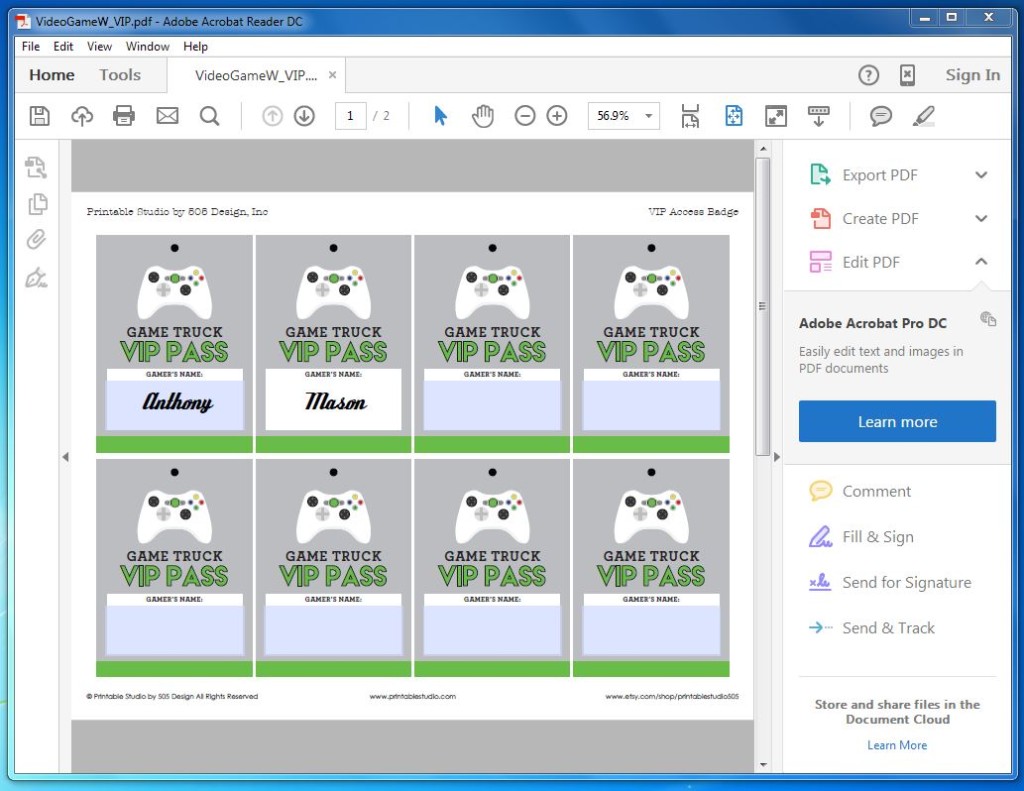Expand the Export PDF section
This screenshot has height=791, width=1024.
[x=981, y=175]
